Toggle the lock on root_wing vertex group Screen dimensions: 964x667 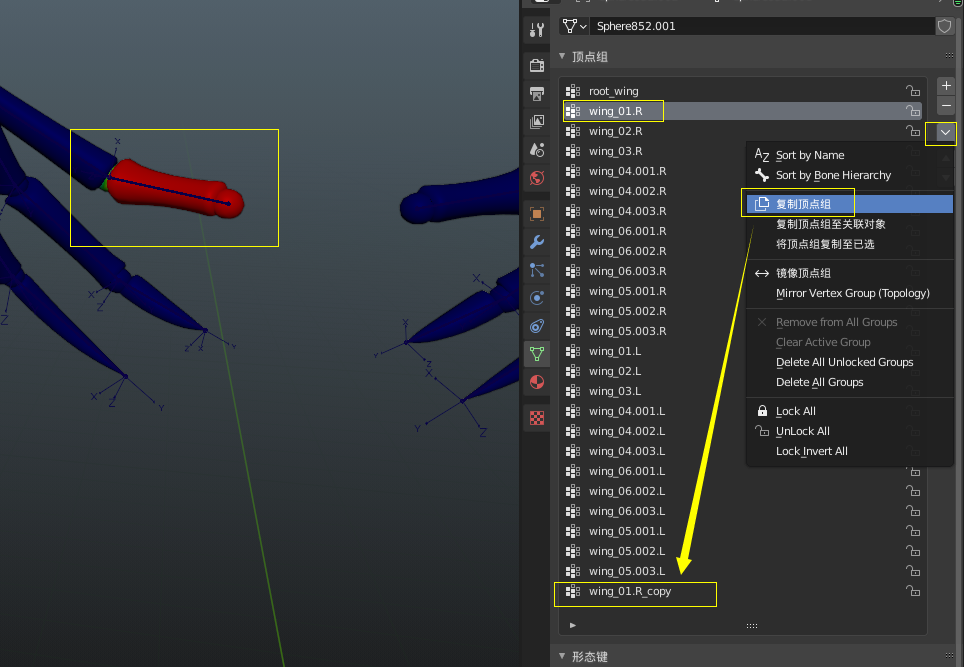point(913,90)
